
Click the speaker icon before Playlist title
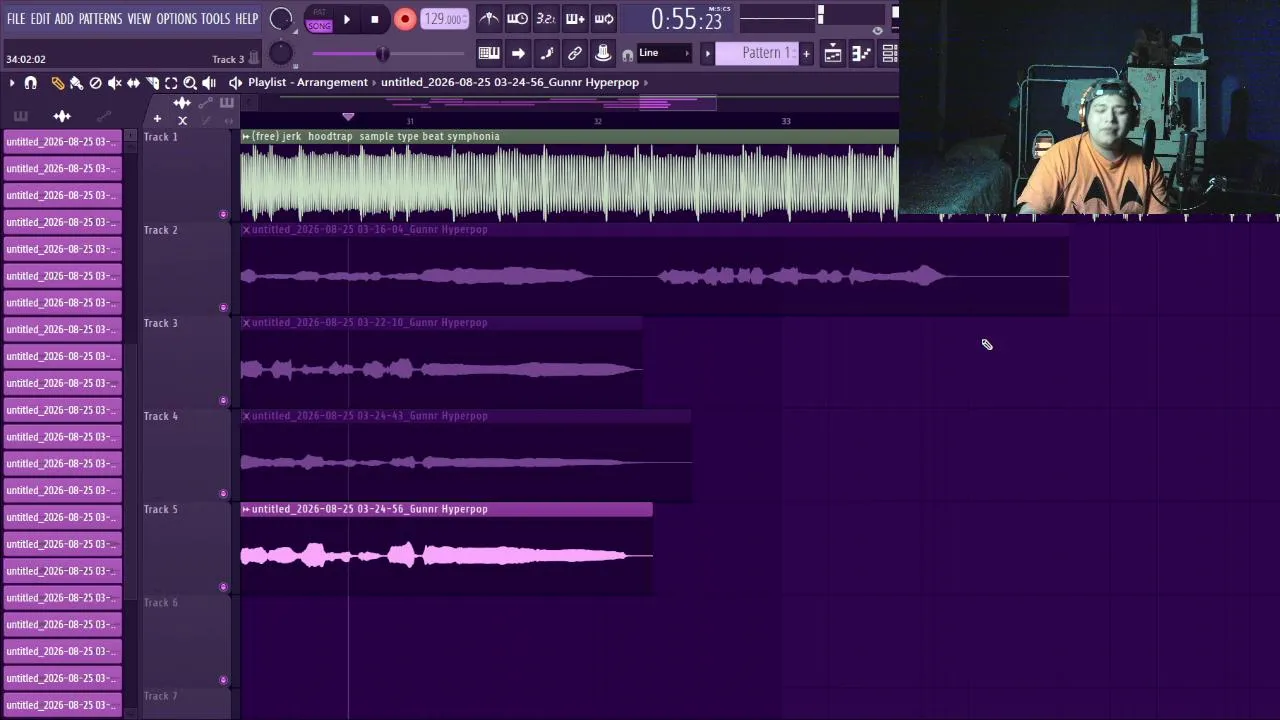235,83
